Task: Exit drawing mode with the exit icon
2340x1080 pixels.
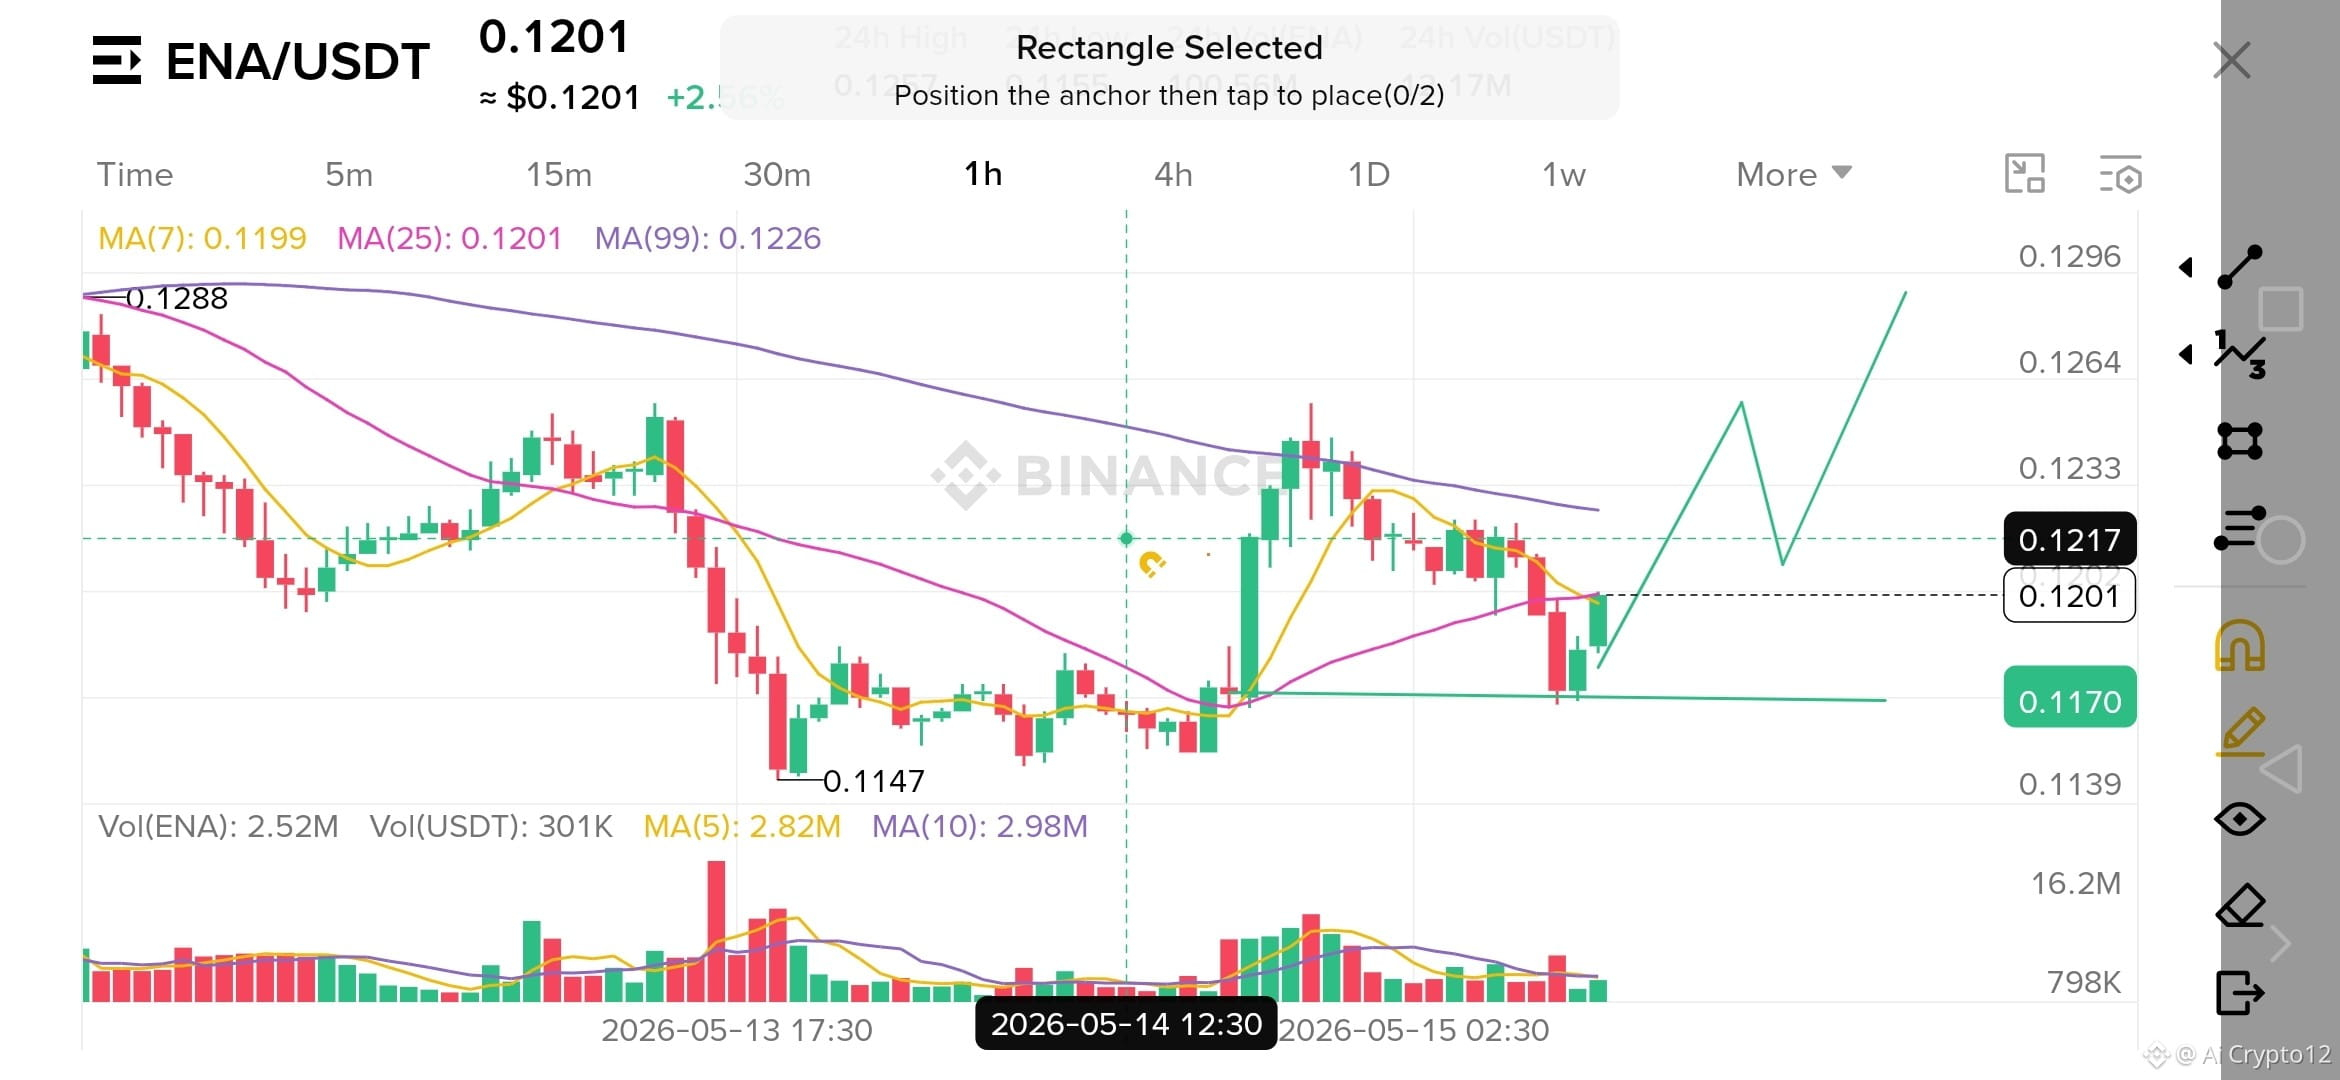Action: pos(2240,993)
